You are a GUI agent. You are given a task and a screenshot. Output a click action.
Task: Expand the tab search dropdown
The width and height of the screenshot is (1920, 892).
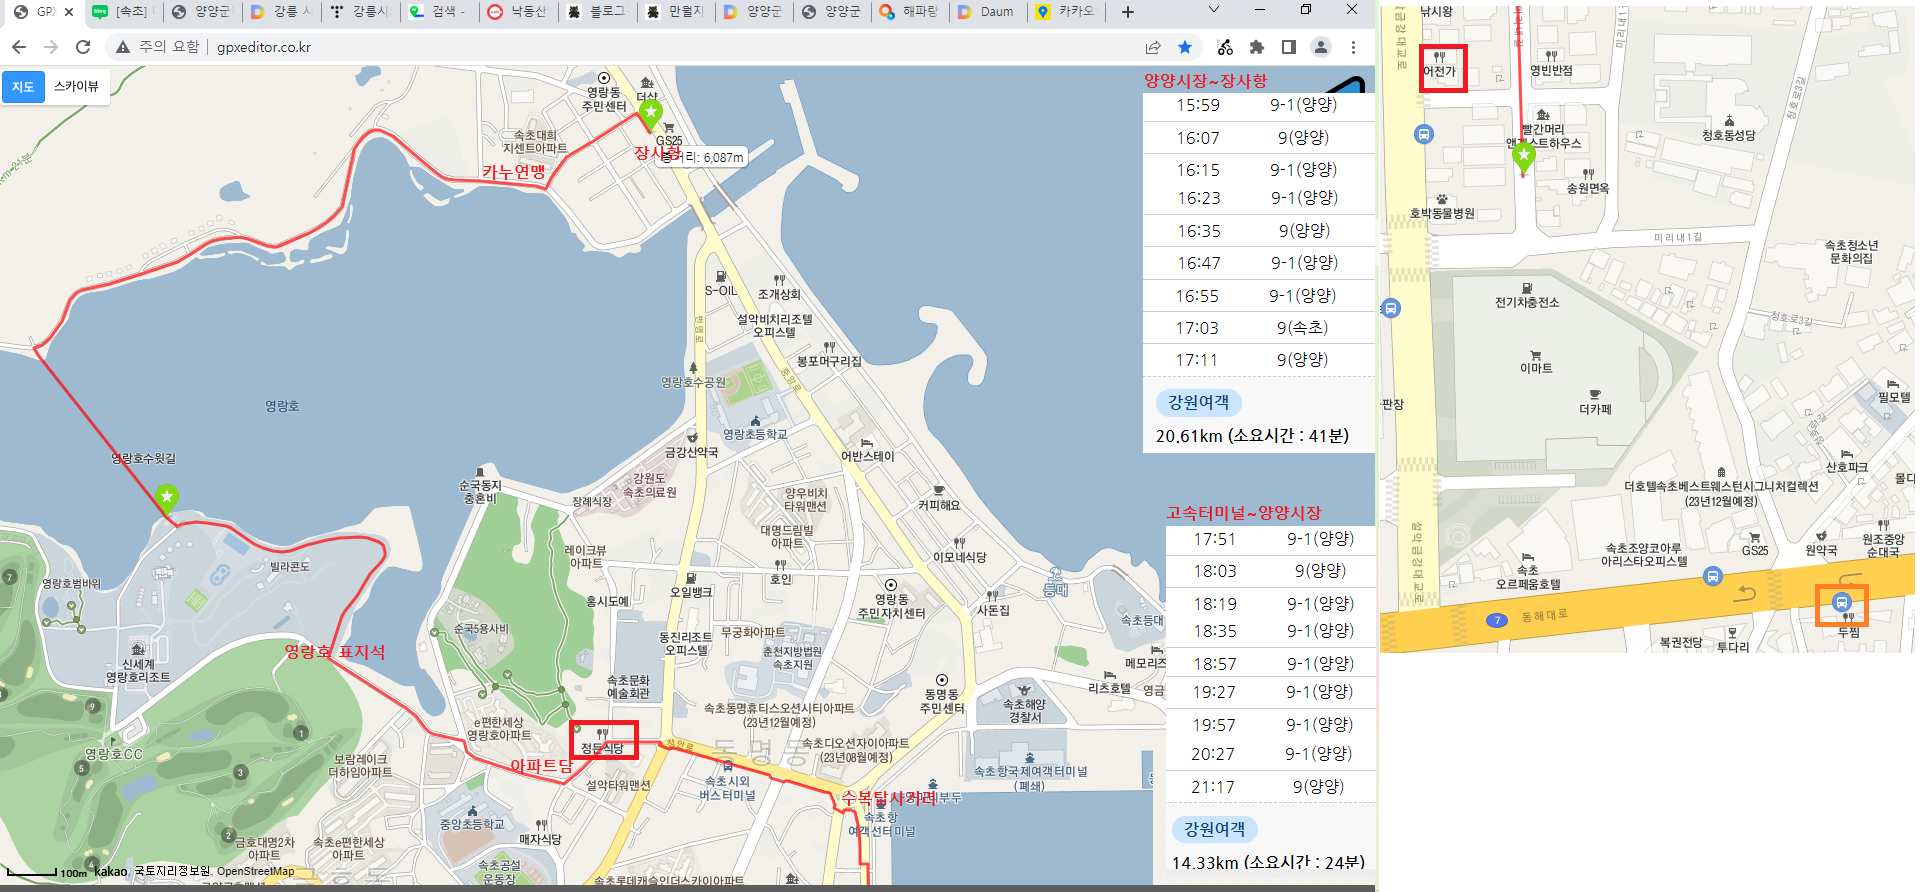1214,10
